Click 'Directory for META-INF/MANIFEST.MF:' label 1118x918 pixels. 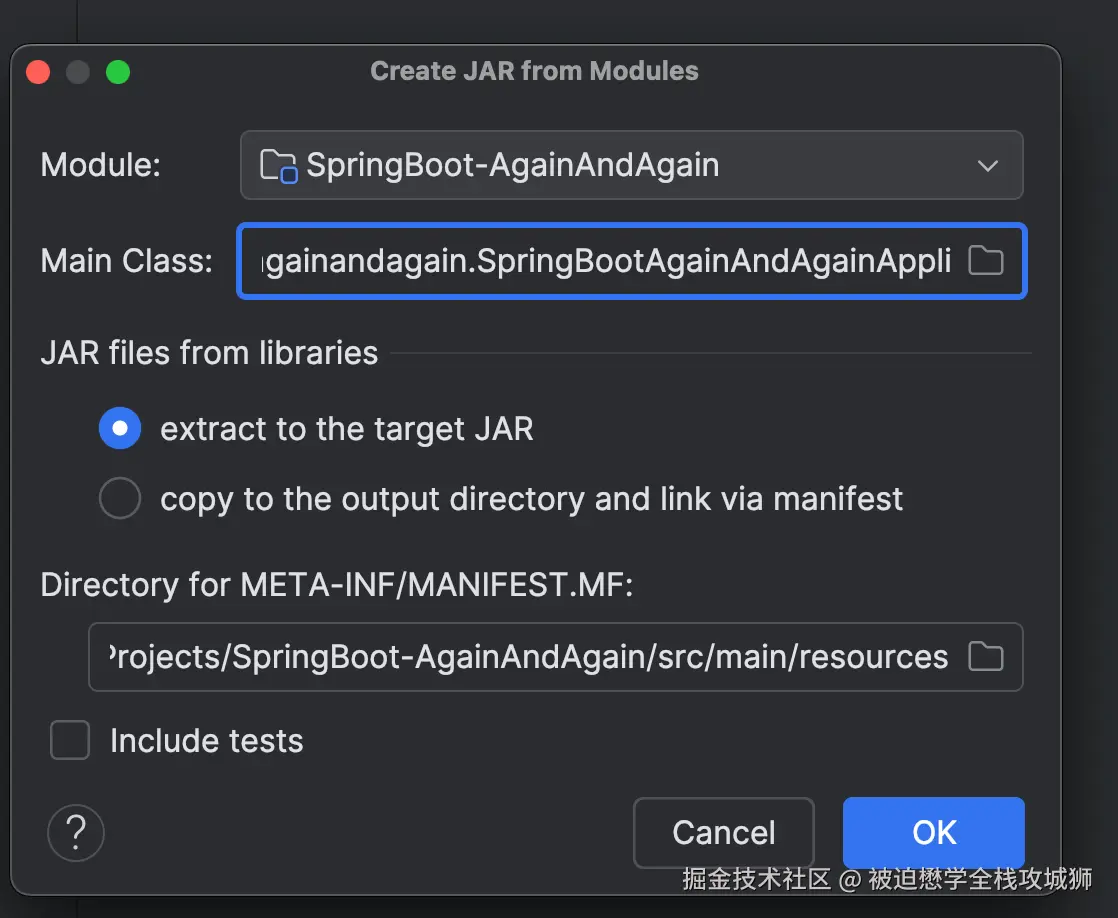pyautogui.click(x=337, y=585)
